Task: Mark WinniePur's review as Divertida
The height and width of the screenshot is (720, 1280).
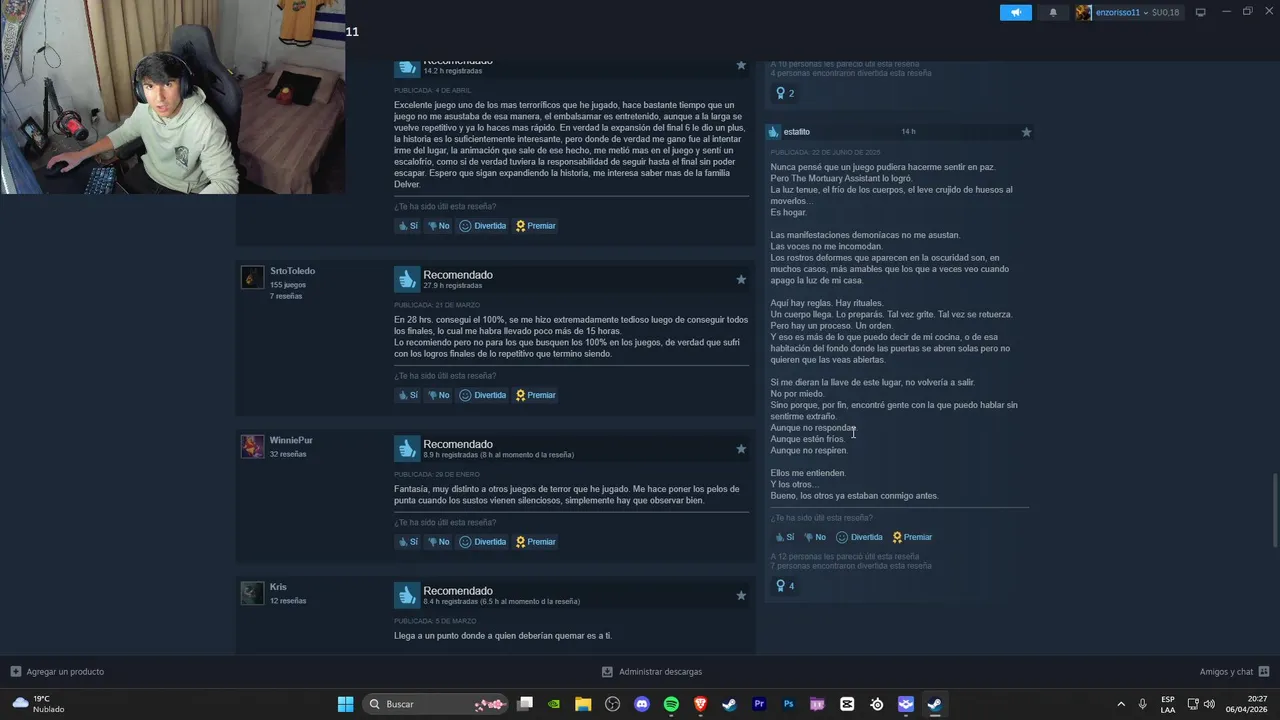Action: (483, 542)
